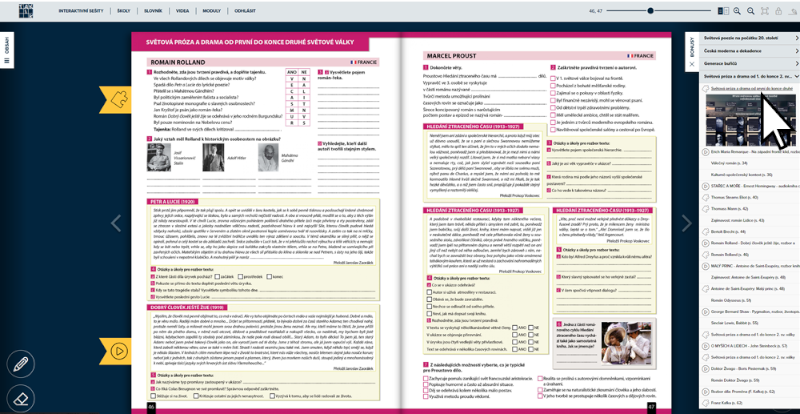
Task: Open puzzle icon next to Bertolt Brecht
Action: (706, 232)
